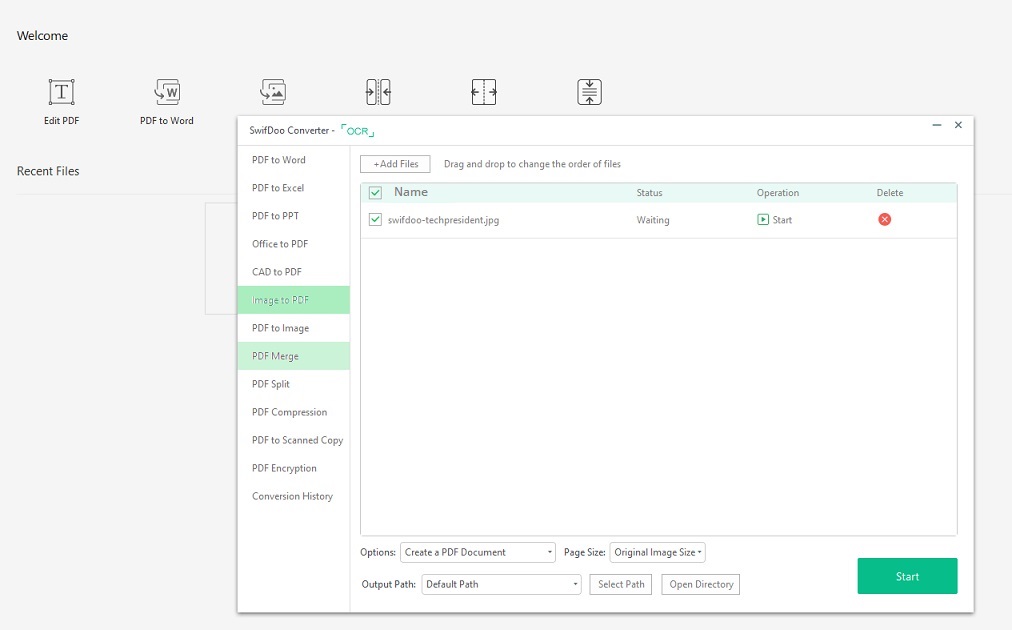Switch to PDF to Word converter tab

click(x=294, y=160)
